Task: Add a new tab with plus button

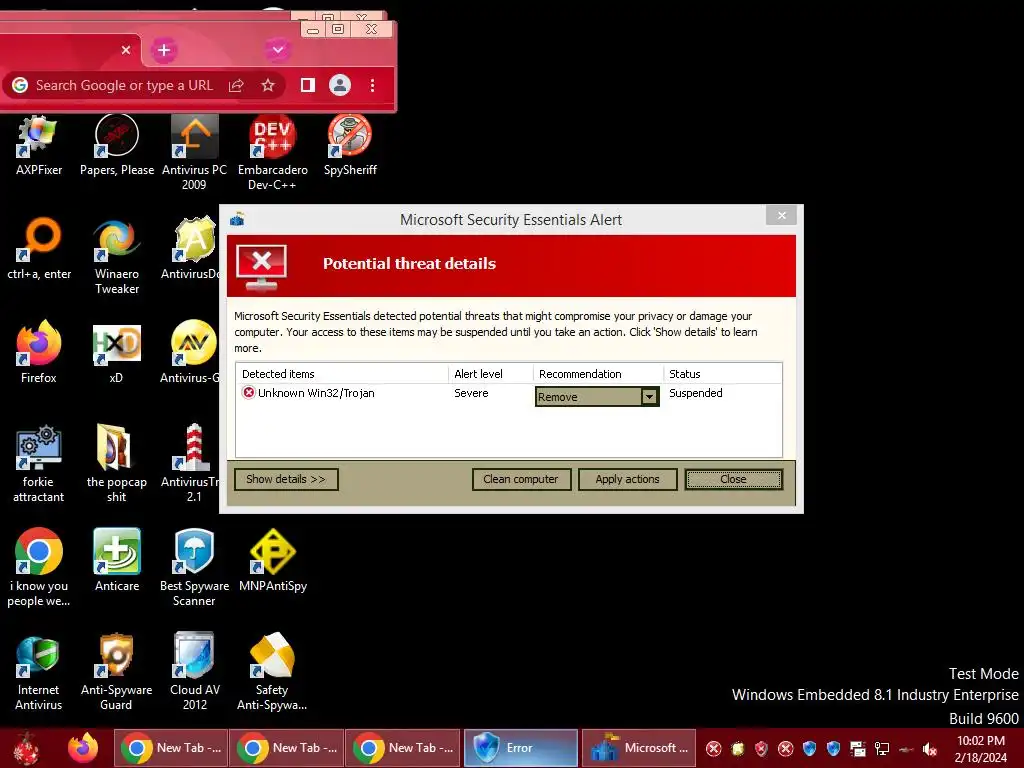Action: point(164,50)
